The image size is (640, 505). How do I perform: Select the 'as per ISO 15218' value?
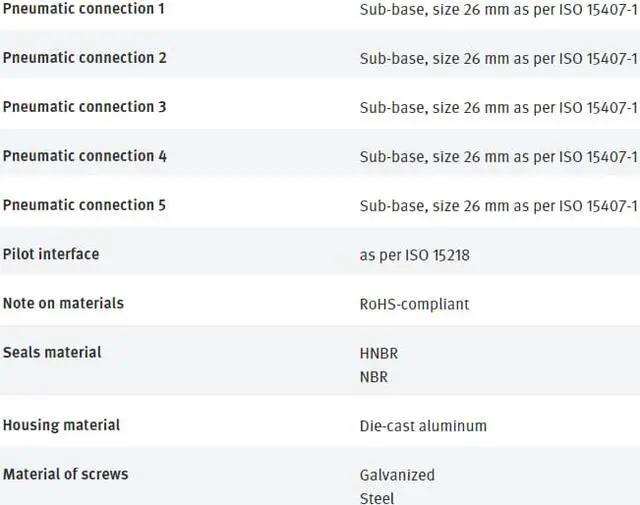tap(414, 255)
